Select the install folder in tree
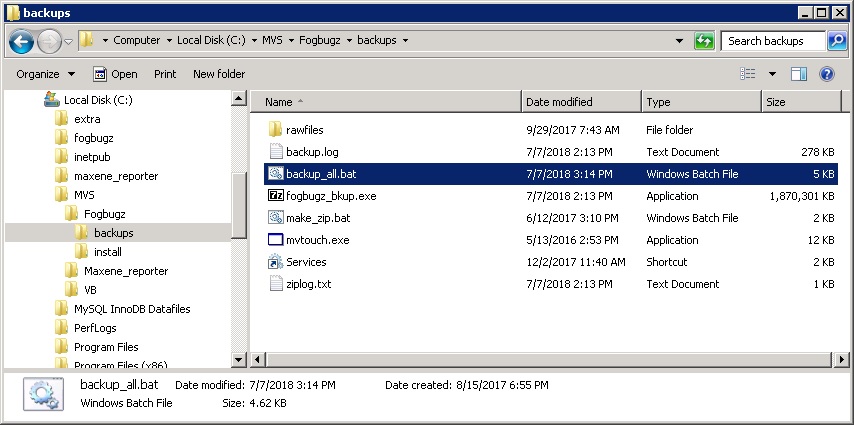Screen dimensions: 854x425 coord(107,252)
